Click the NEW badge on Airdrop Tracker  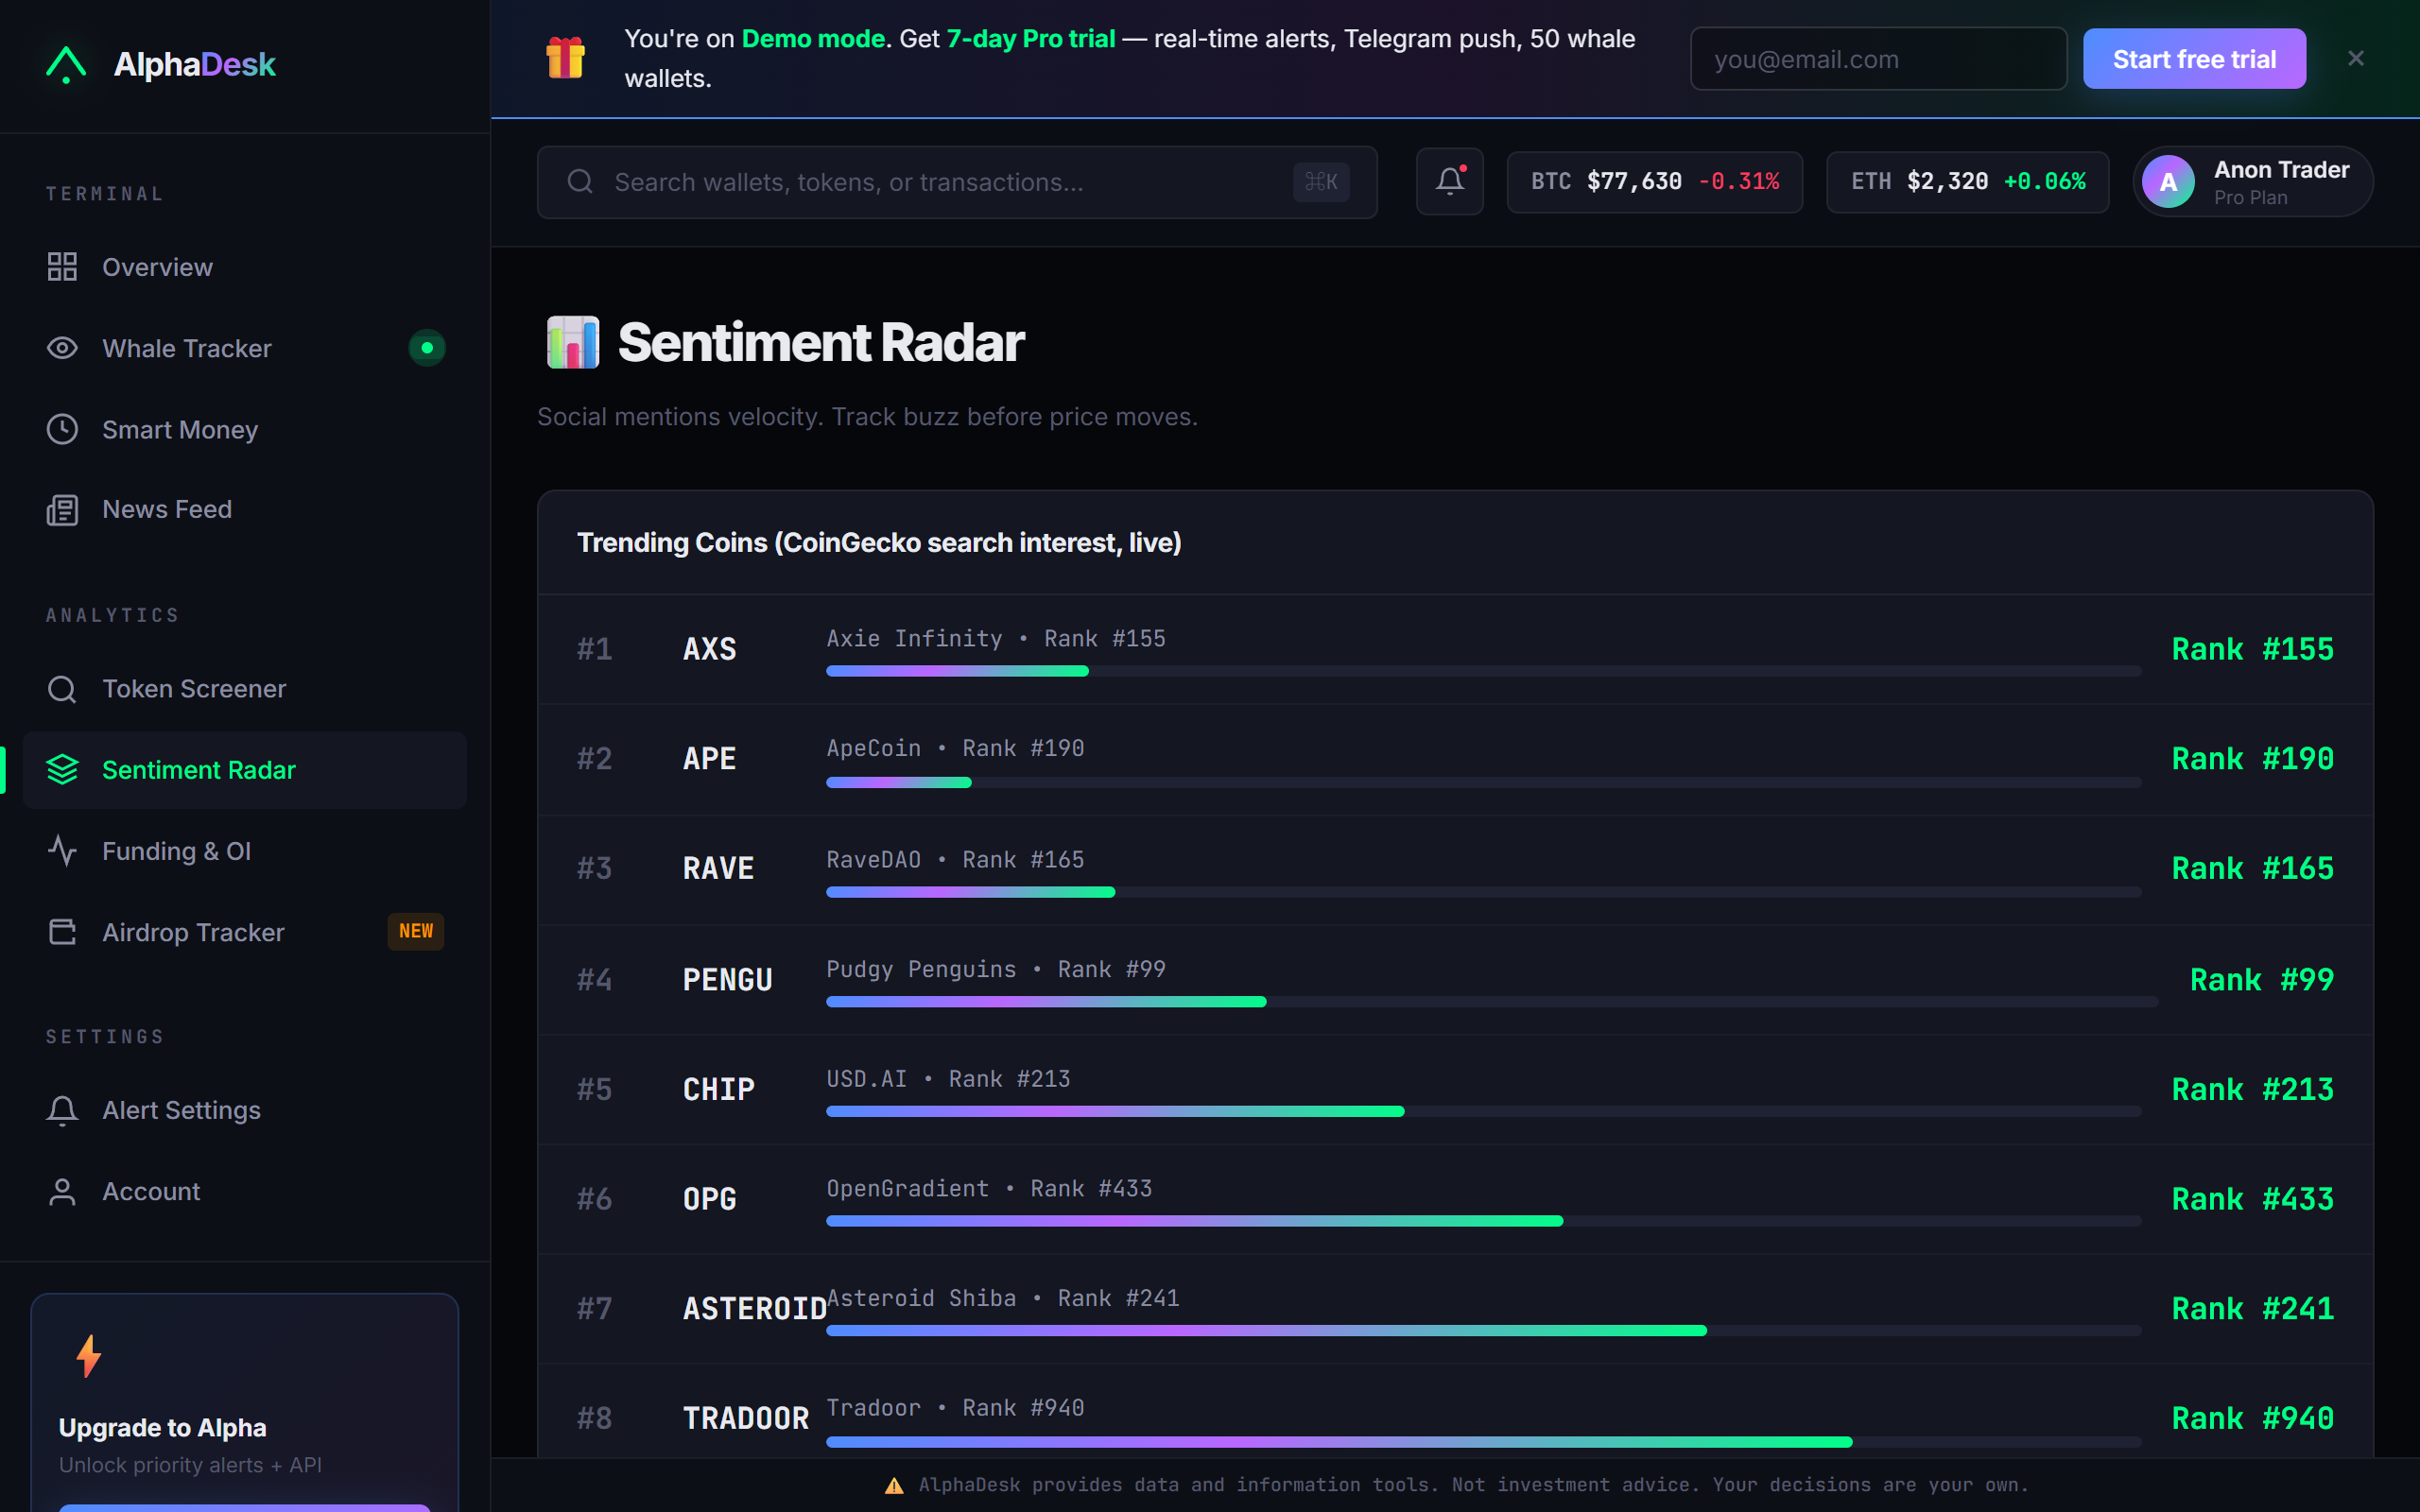(x=416, y=931)
